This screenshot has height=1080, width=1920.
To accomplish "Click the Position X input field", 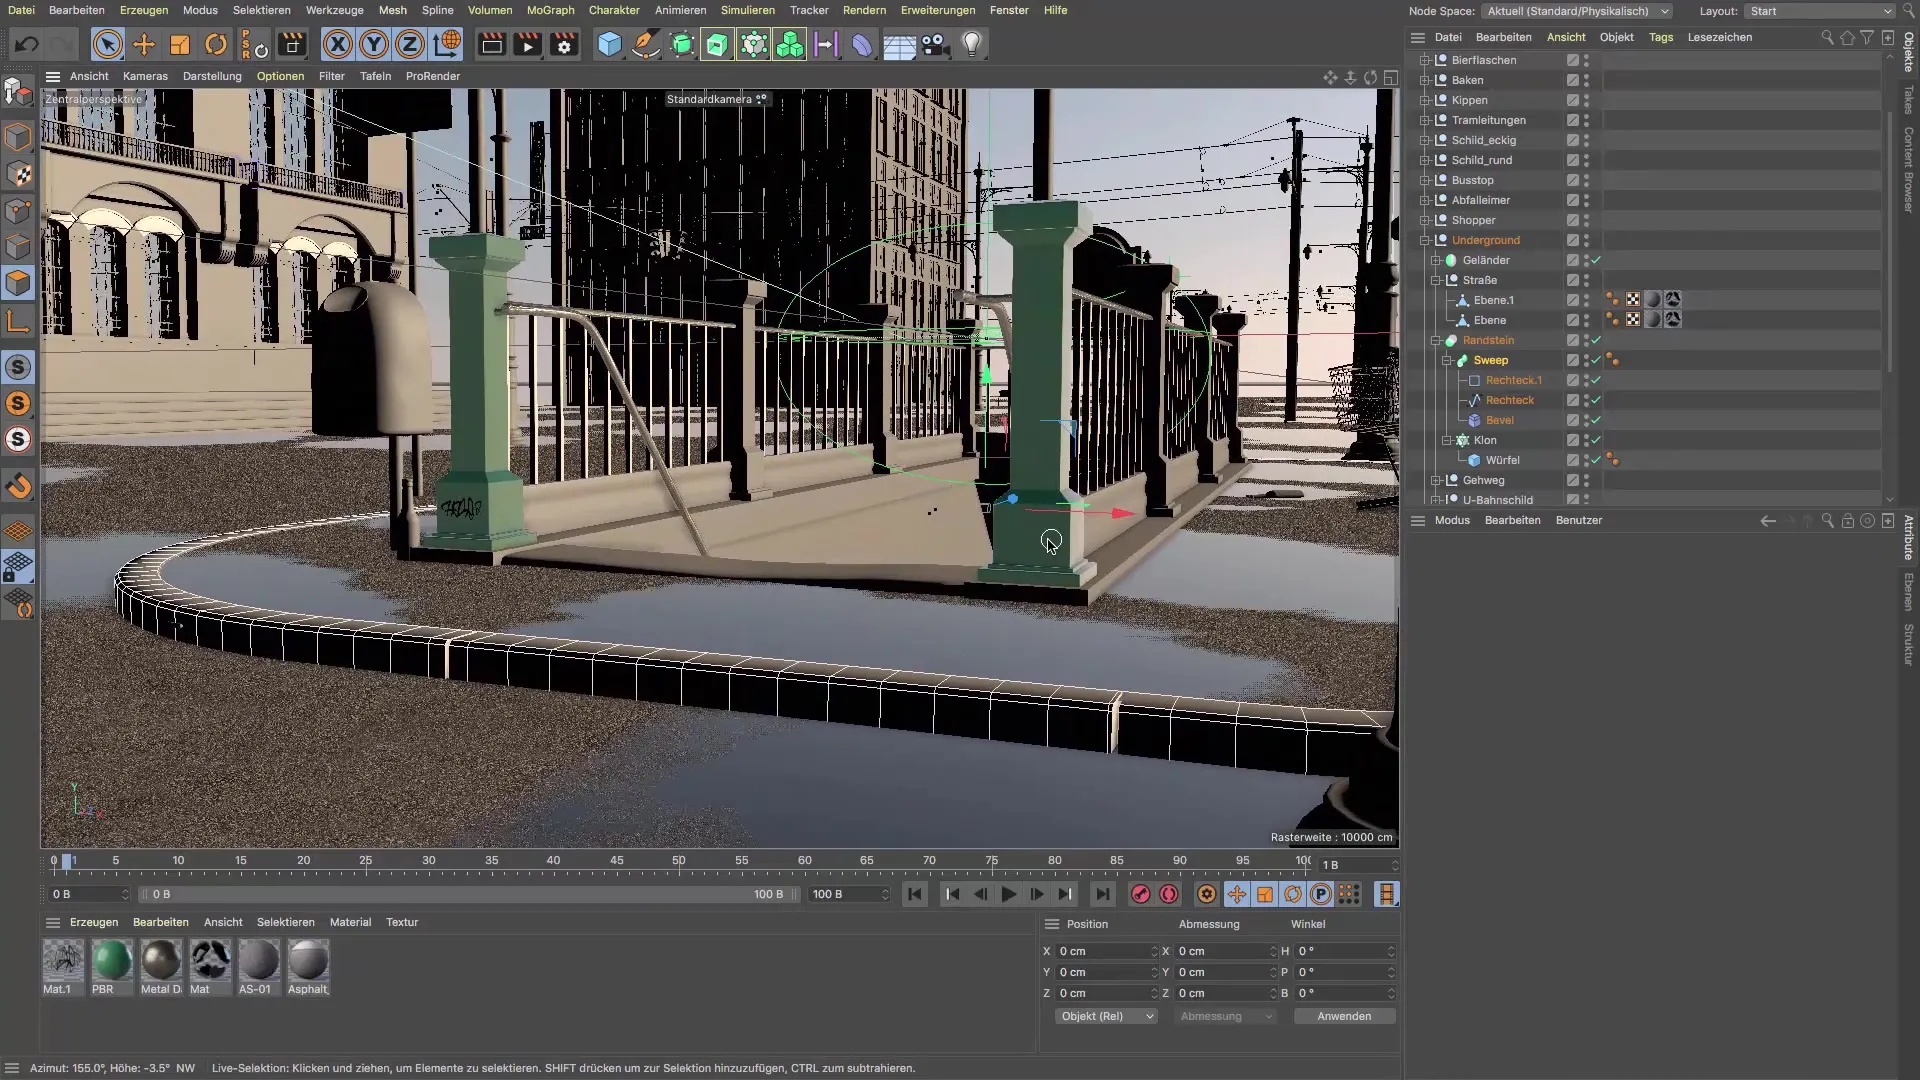I will [x=1106, y=951].
